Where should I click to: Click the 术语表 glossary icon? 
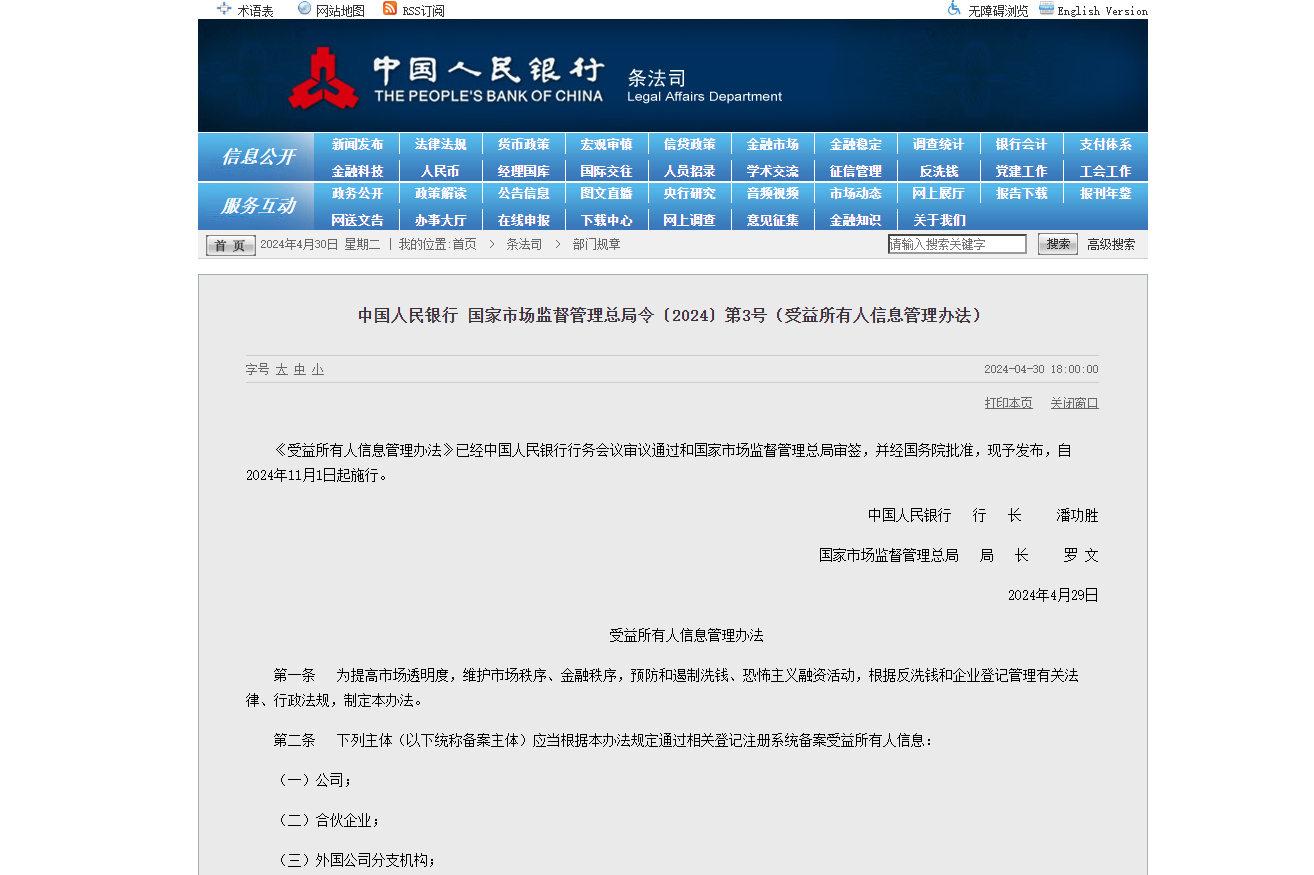224,9
